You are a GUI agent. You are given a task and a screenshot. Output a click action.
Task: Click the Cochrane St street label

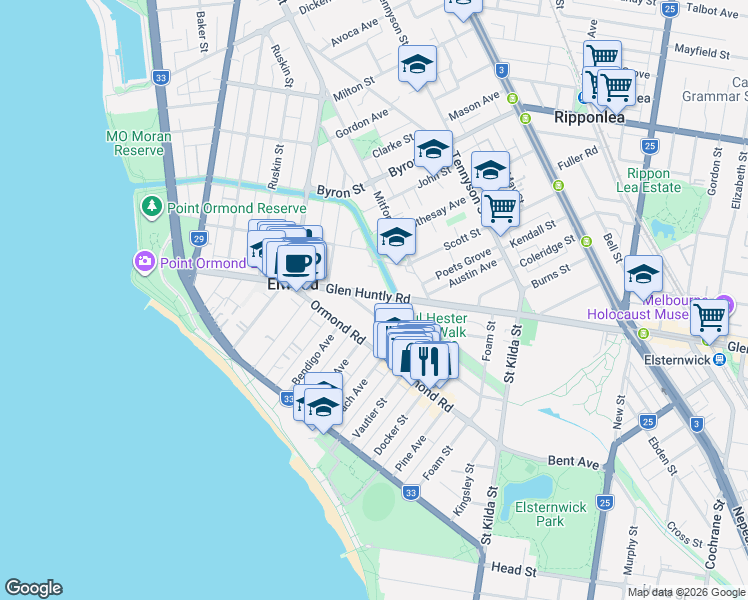714,534
